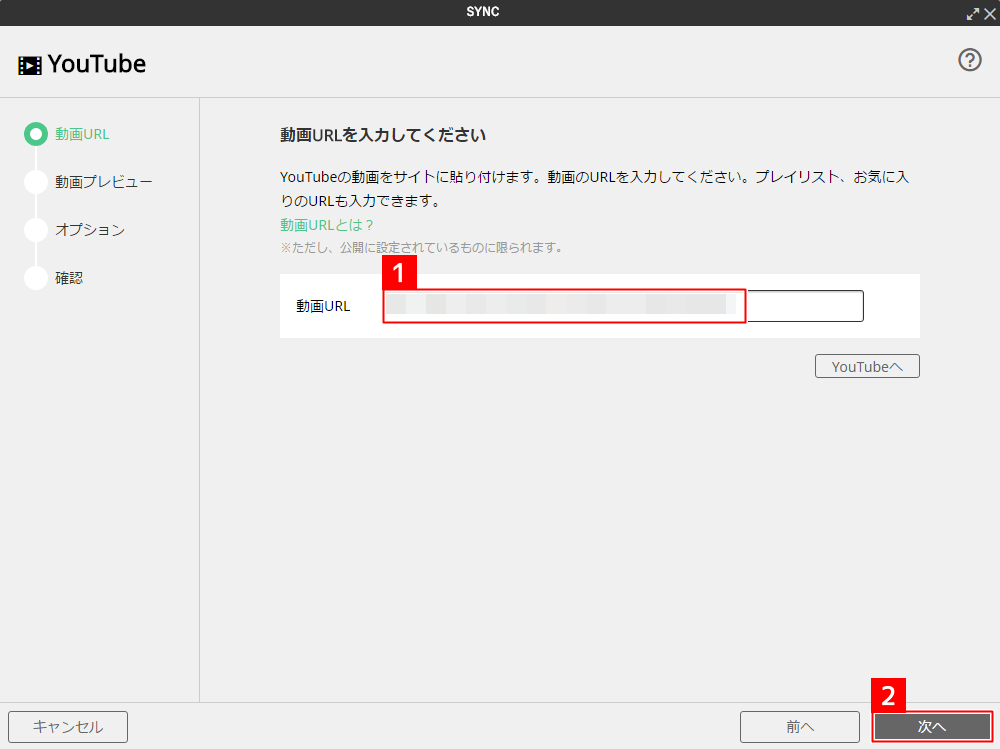Click the YouTubeへ button

867,366
